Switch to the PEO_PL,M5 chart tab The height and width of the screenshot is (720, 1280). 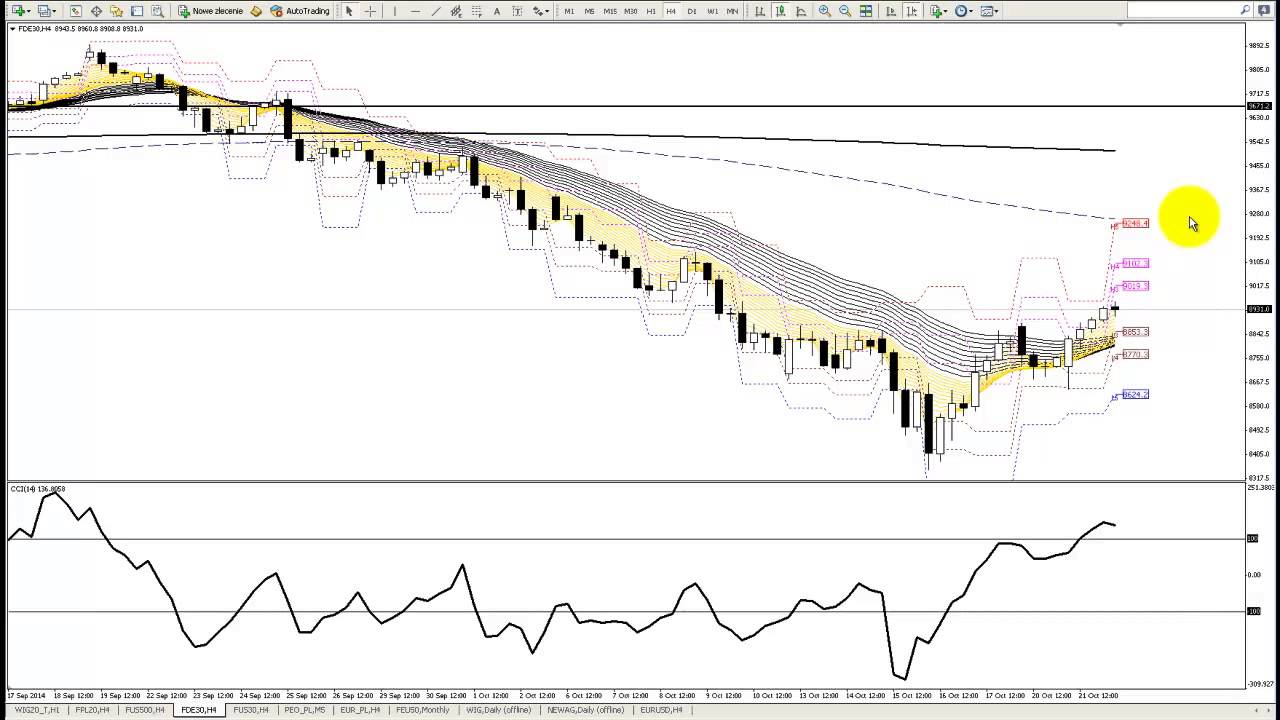tap(304, 710)
